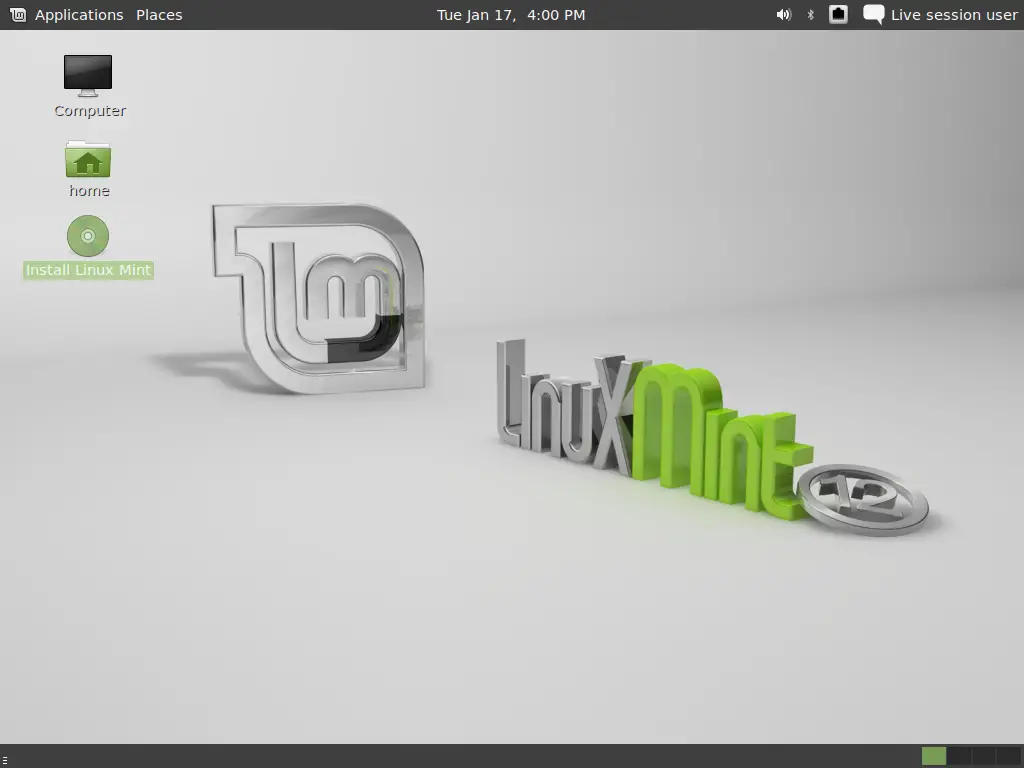
Task: Open the Linux Mint logo menu in the top panel
Action: pyautogui.click(x=18, y=14)
